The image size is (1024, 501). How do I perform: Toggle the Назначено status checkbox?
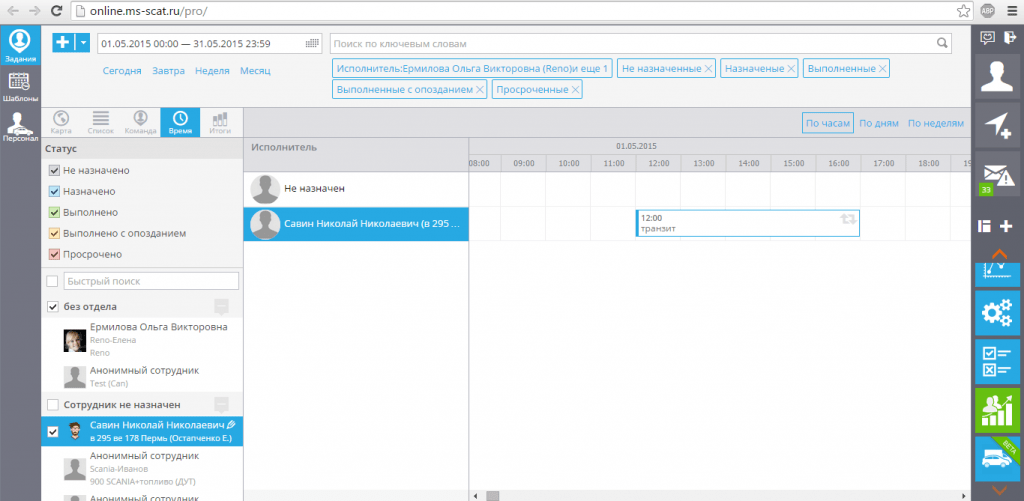click(x=54, y=191)
